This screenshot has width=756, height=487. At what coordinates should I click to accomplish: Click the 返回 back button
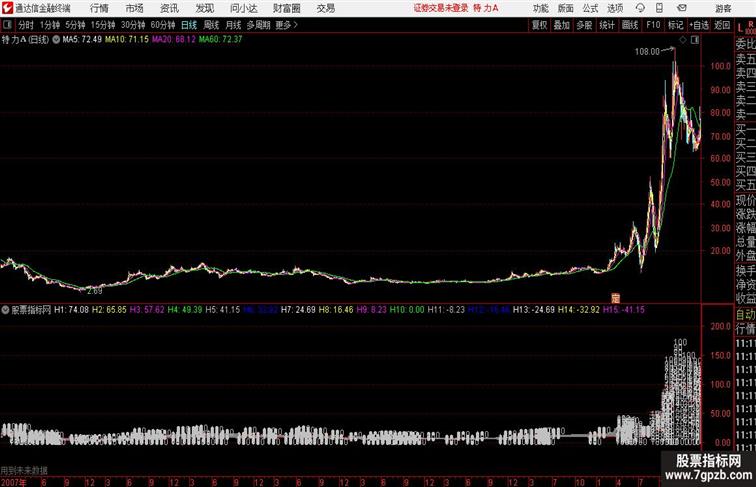click(722, 25)
